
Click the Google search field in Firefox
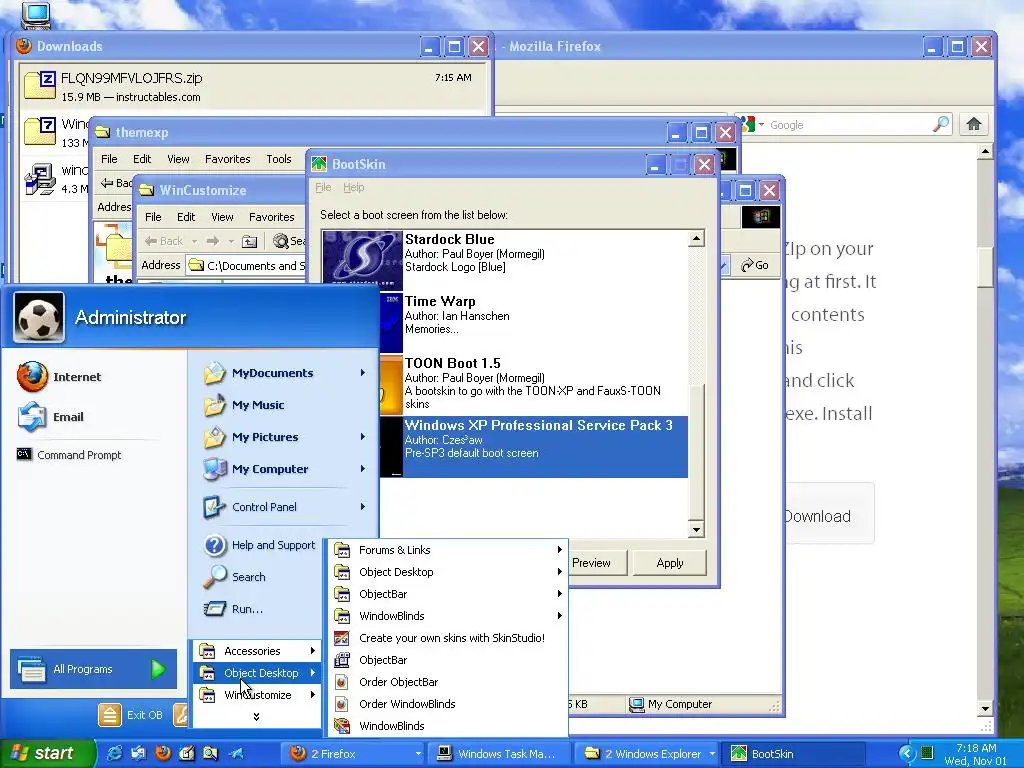point(849,125)
